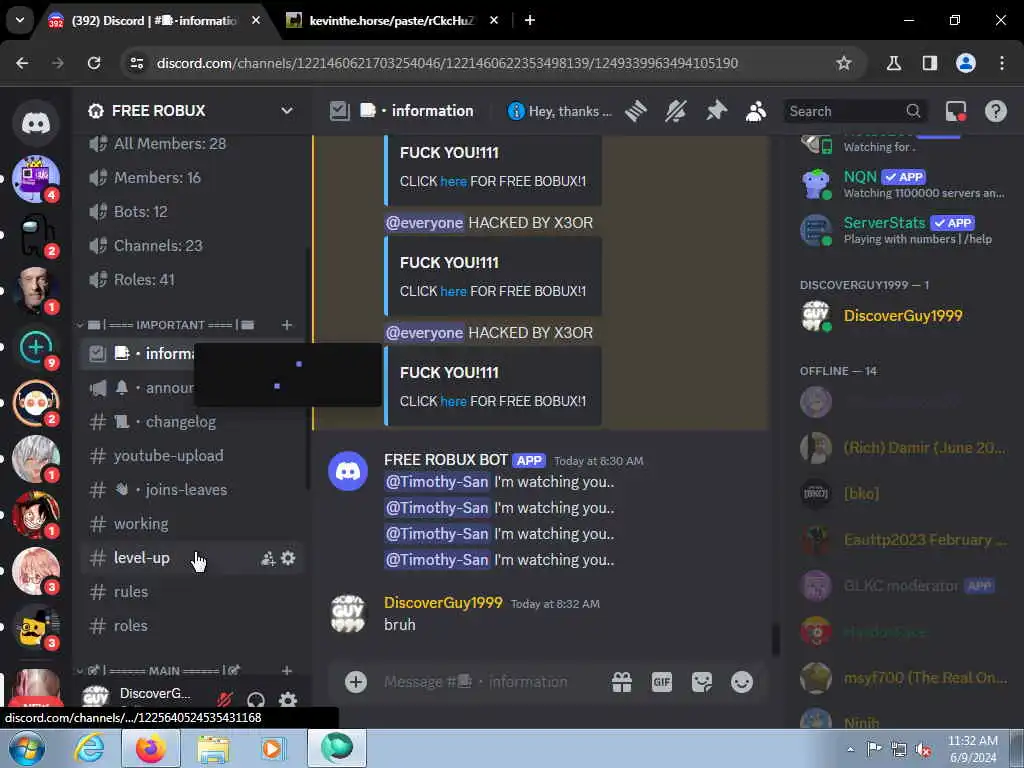The image size is (1024, 768).
Task: Create invite icon on level-up channel
Action: 268,558
